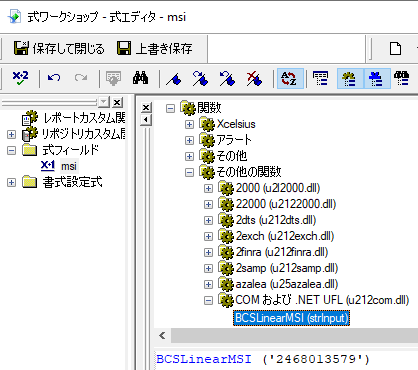
Task: Click the greyed redo arrow icon
Action: click(81, 79)
